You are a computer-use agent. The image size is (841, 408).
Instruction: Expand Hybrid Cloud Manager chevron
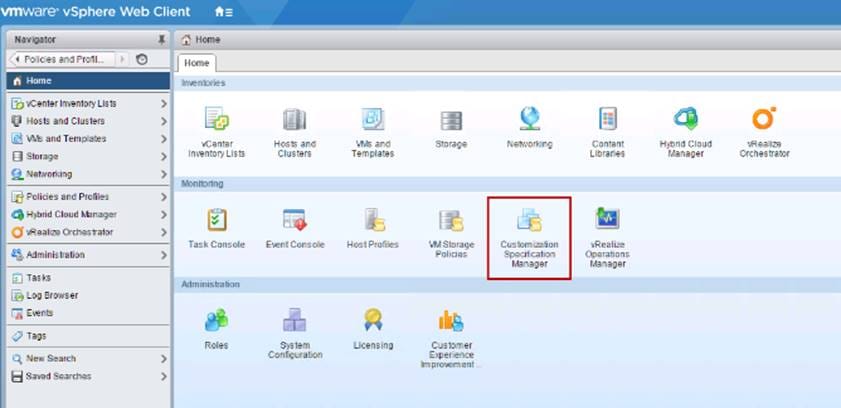pos(164,214)
